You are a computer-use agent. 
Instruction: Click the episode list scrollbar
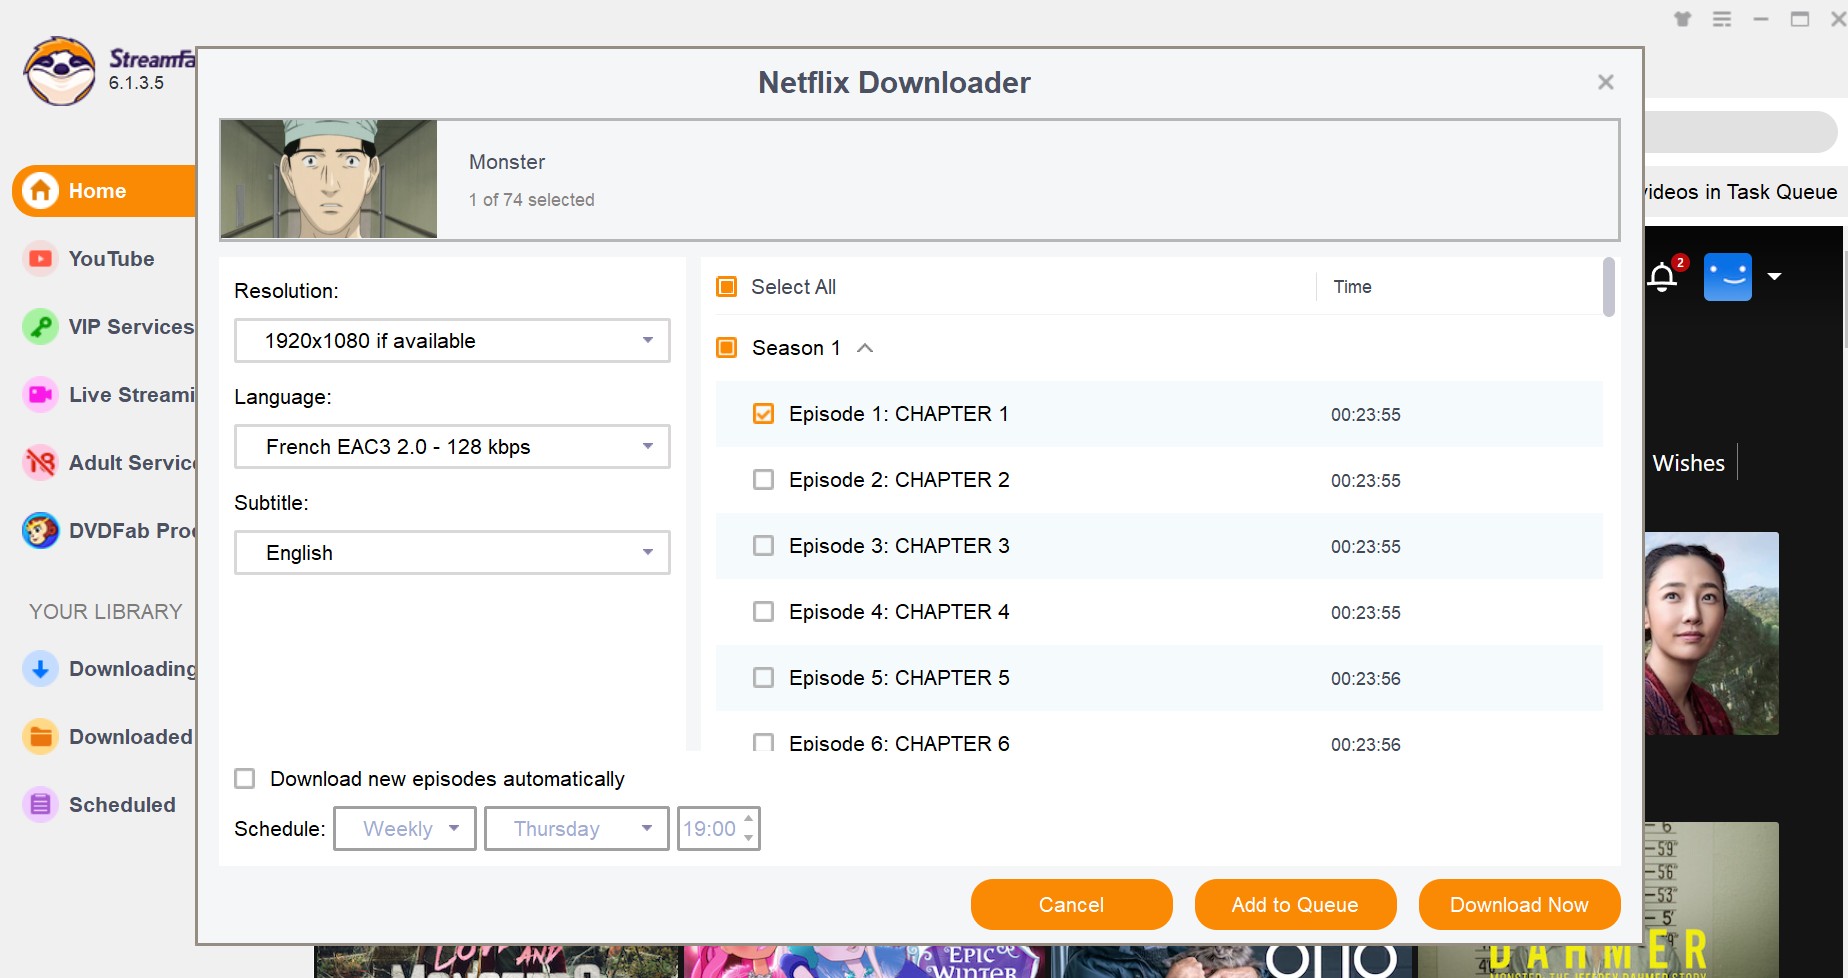click(1608, 287)
